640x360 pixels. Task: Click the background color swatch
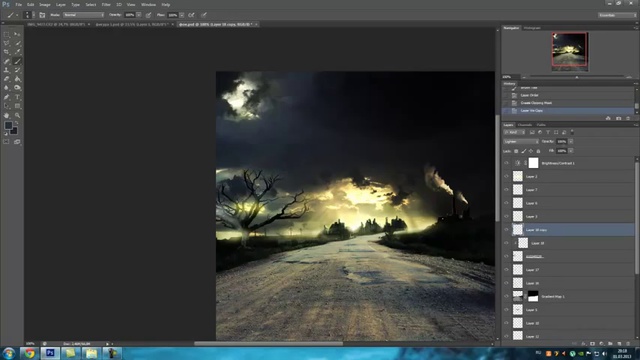click(x=14, y=131)
